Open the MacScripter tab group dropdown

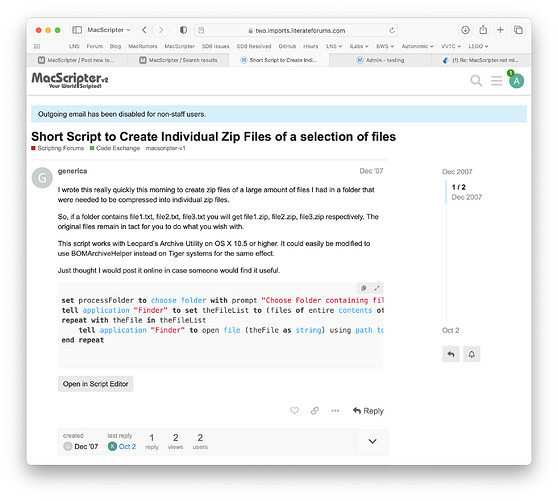point(109,30)
